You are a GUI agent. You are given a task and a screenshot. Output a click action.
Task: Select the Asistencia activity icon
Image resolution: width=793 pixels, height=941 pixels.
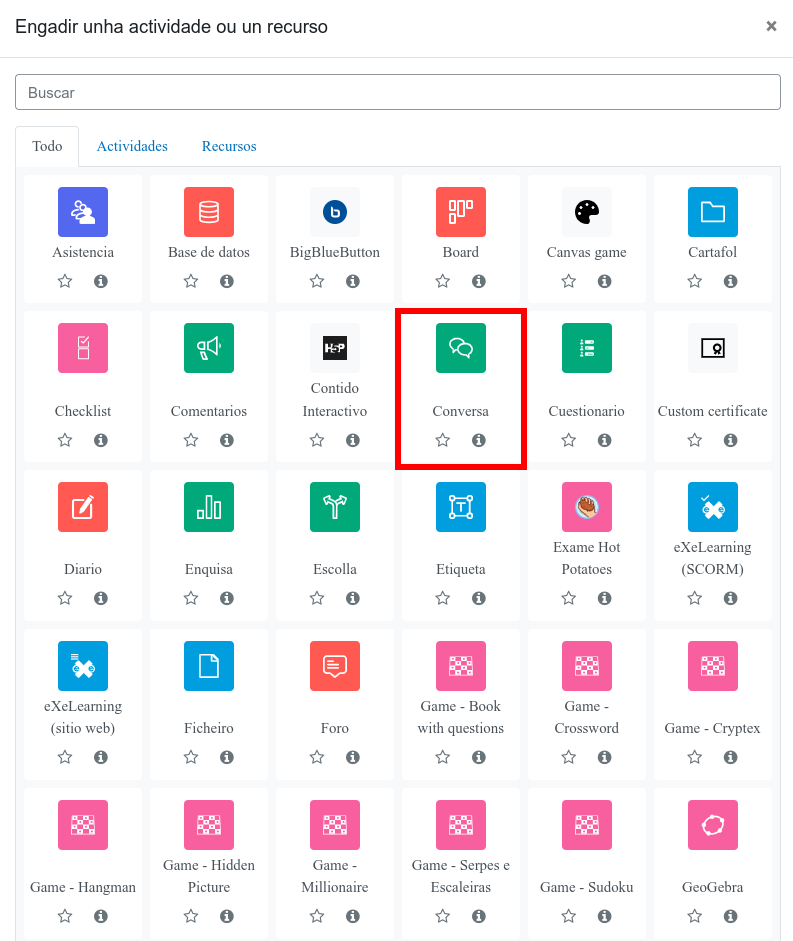(x=83, y=212)
